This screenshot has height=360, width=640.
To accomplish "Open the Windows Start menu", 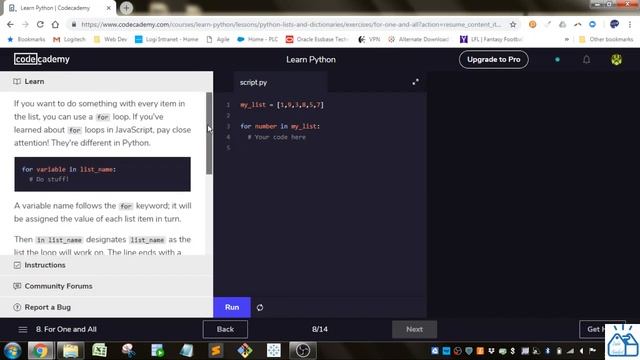I will (x=12, y=351).
